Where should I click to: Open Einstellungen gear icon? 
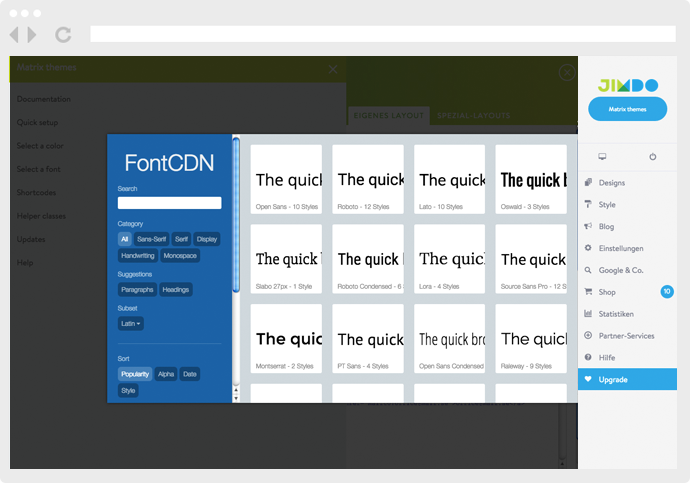tap(588, 248)
